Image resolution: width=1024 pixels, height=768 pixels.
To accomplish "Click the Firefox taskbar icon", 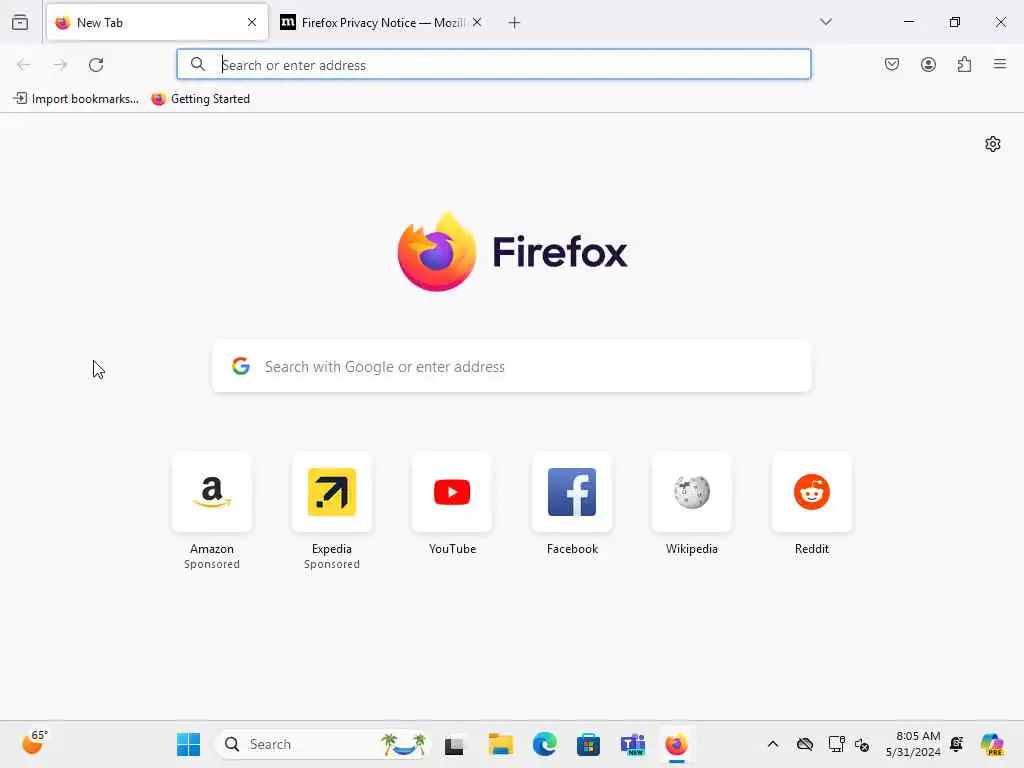I will point(677,744).
